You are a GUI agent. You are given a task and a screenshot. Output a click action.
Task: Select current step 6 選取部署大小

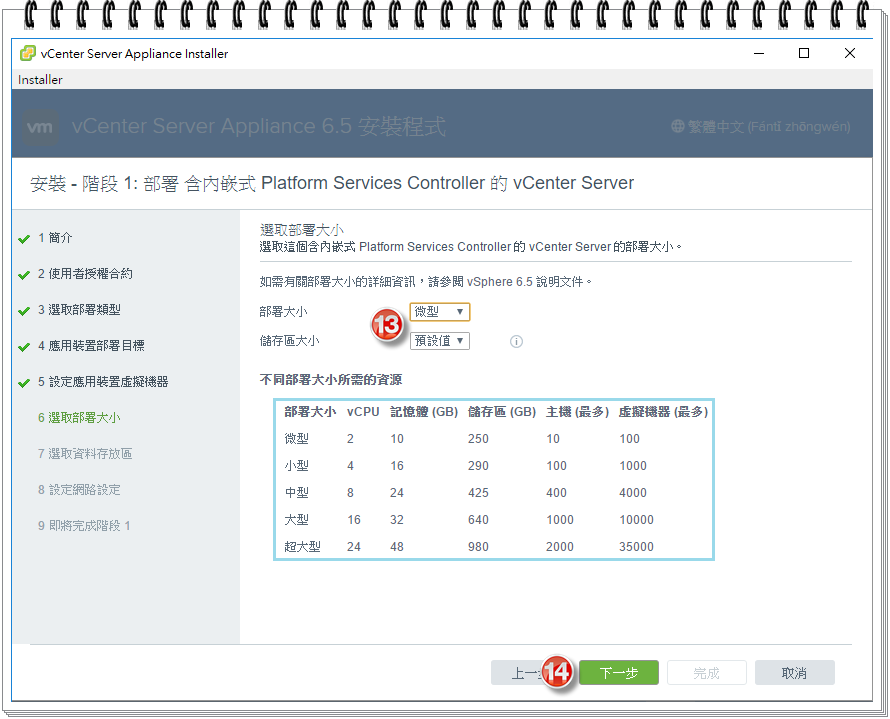[x=79, y=418]
